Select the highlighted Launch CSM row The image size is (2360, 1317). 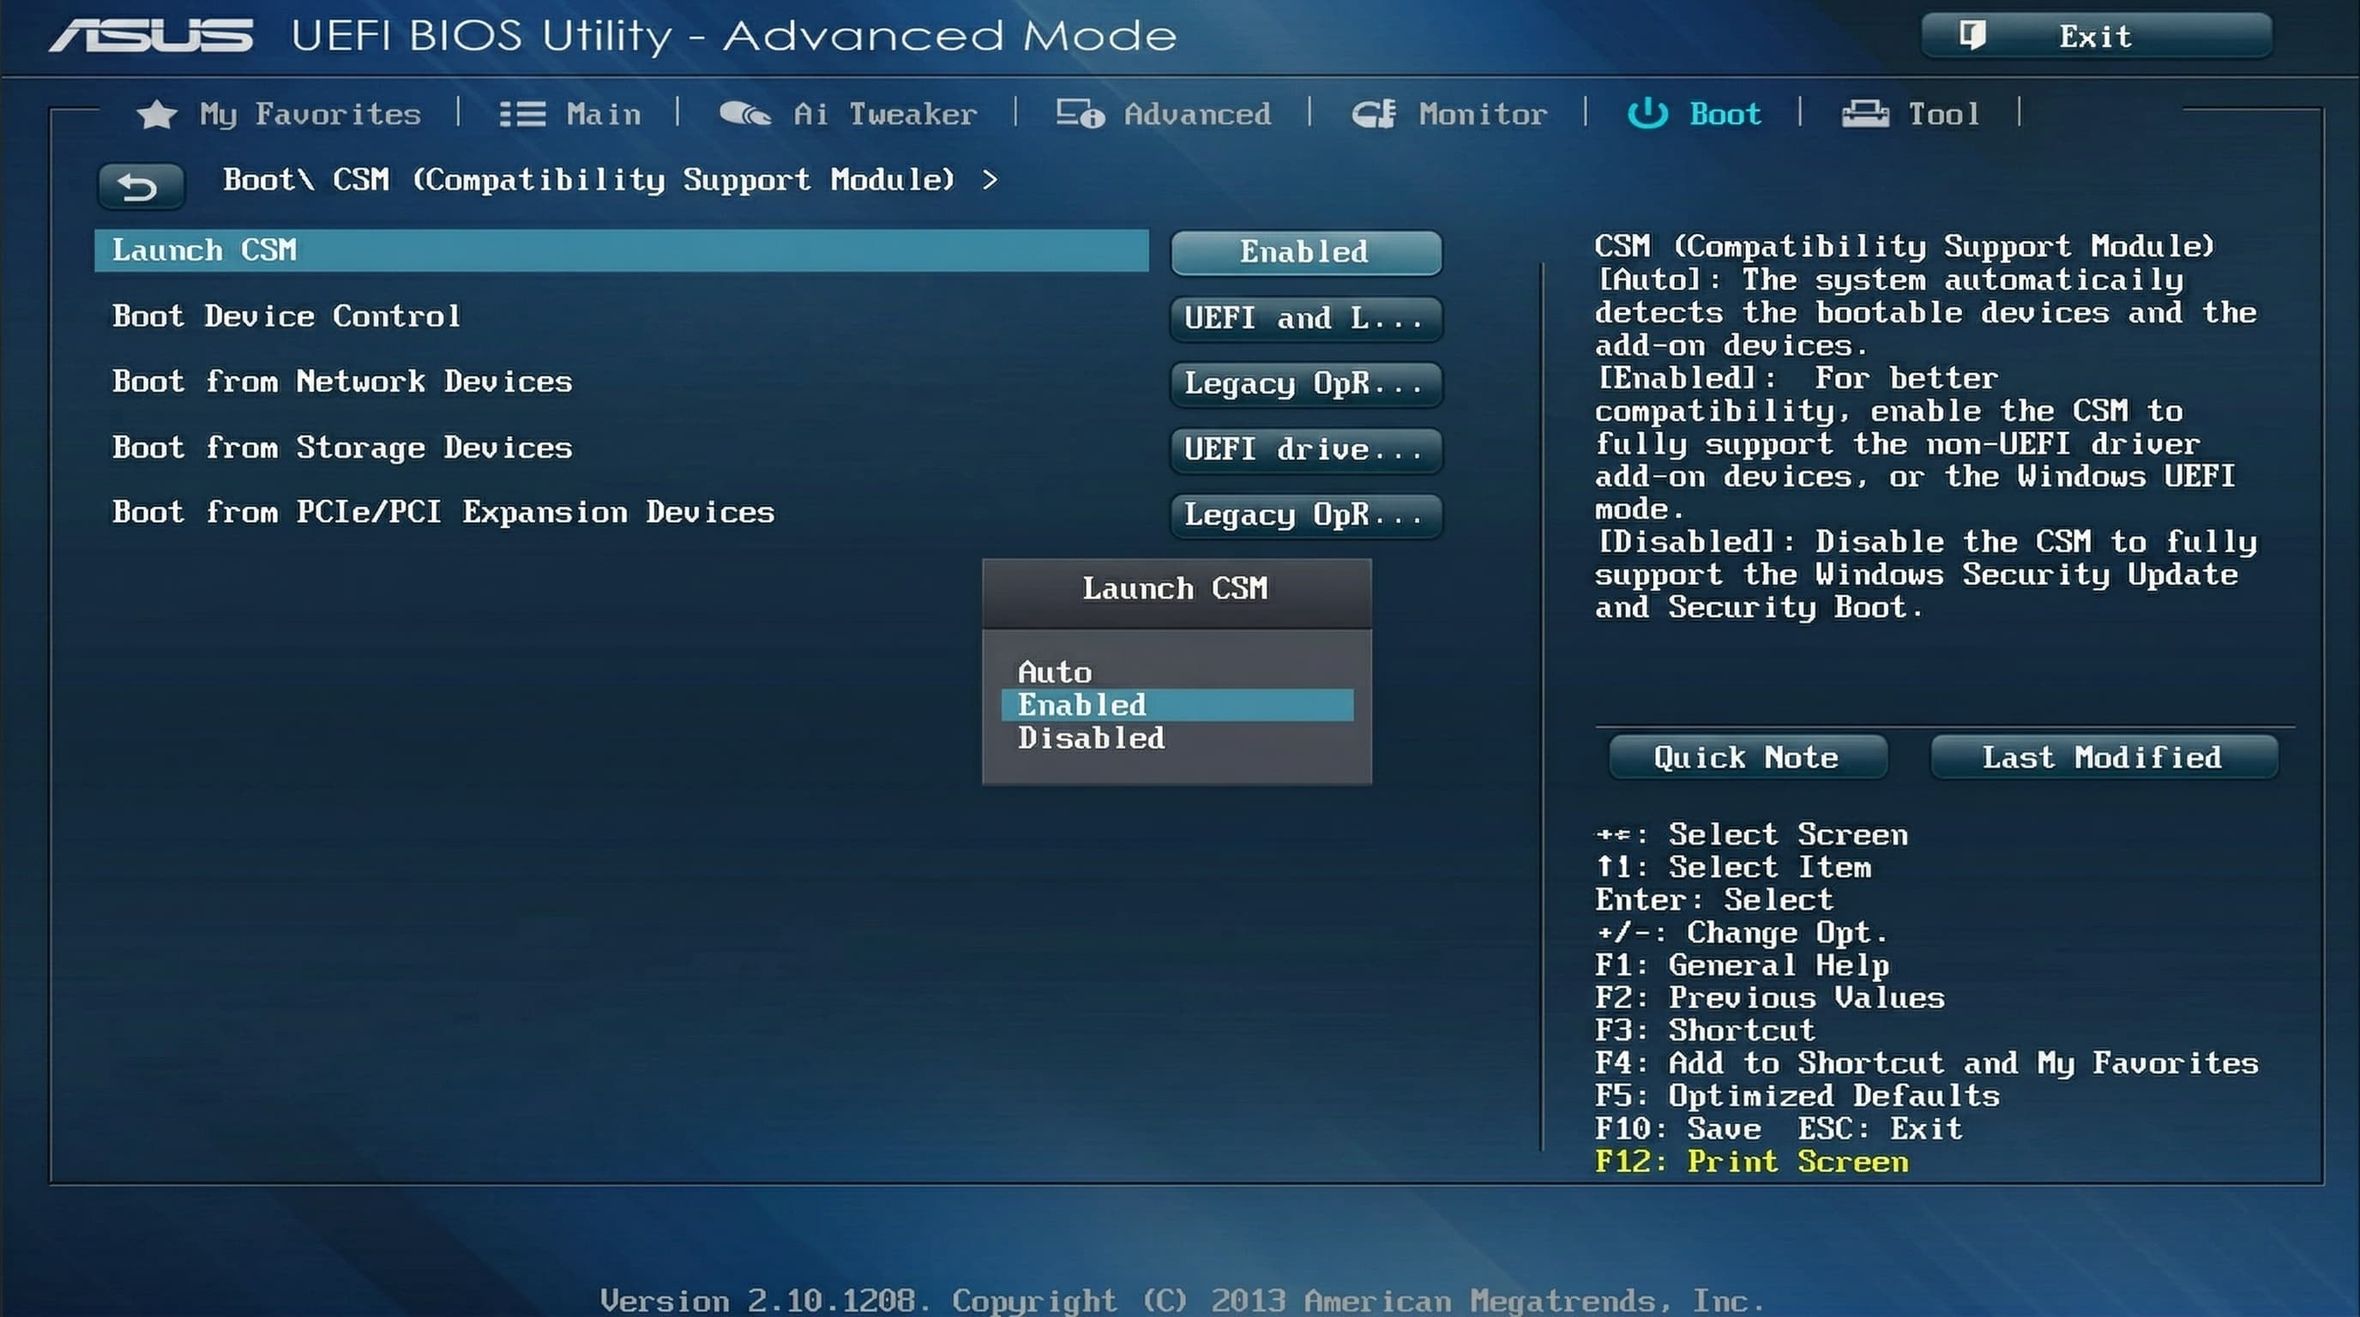pyautogui.click(x=620, y=250)
